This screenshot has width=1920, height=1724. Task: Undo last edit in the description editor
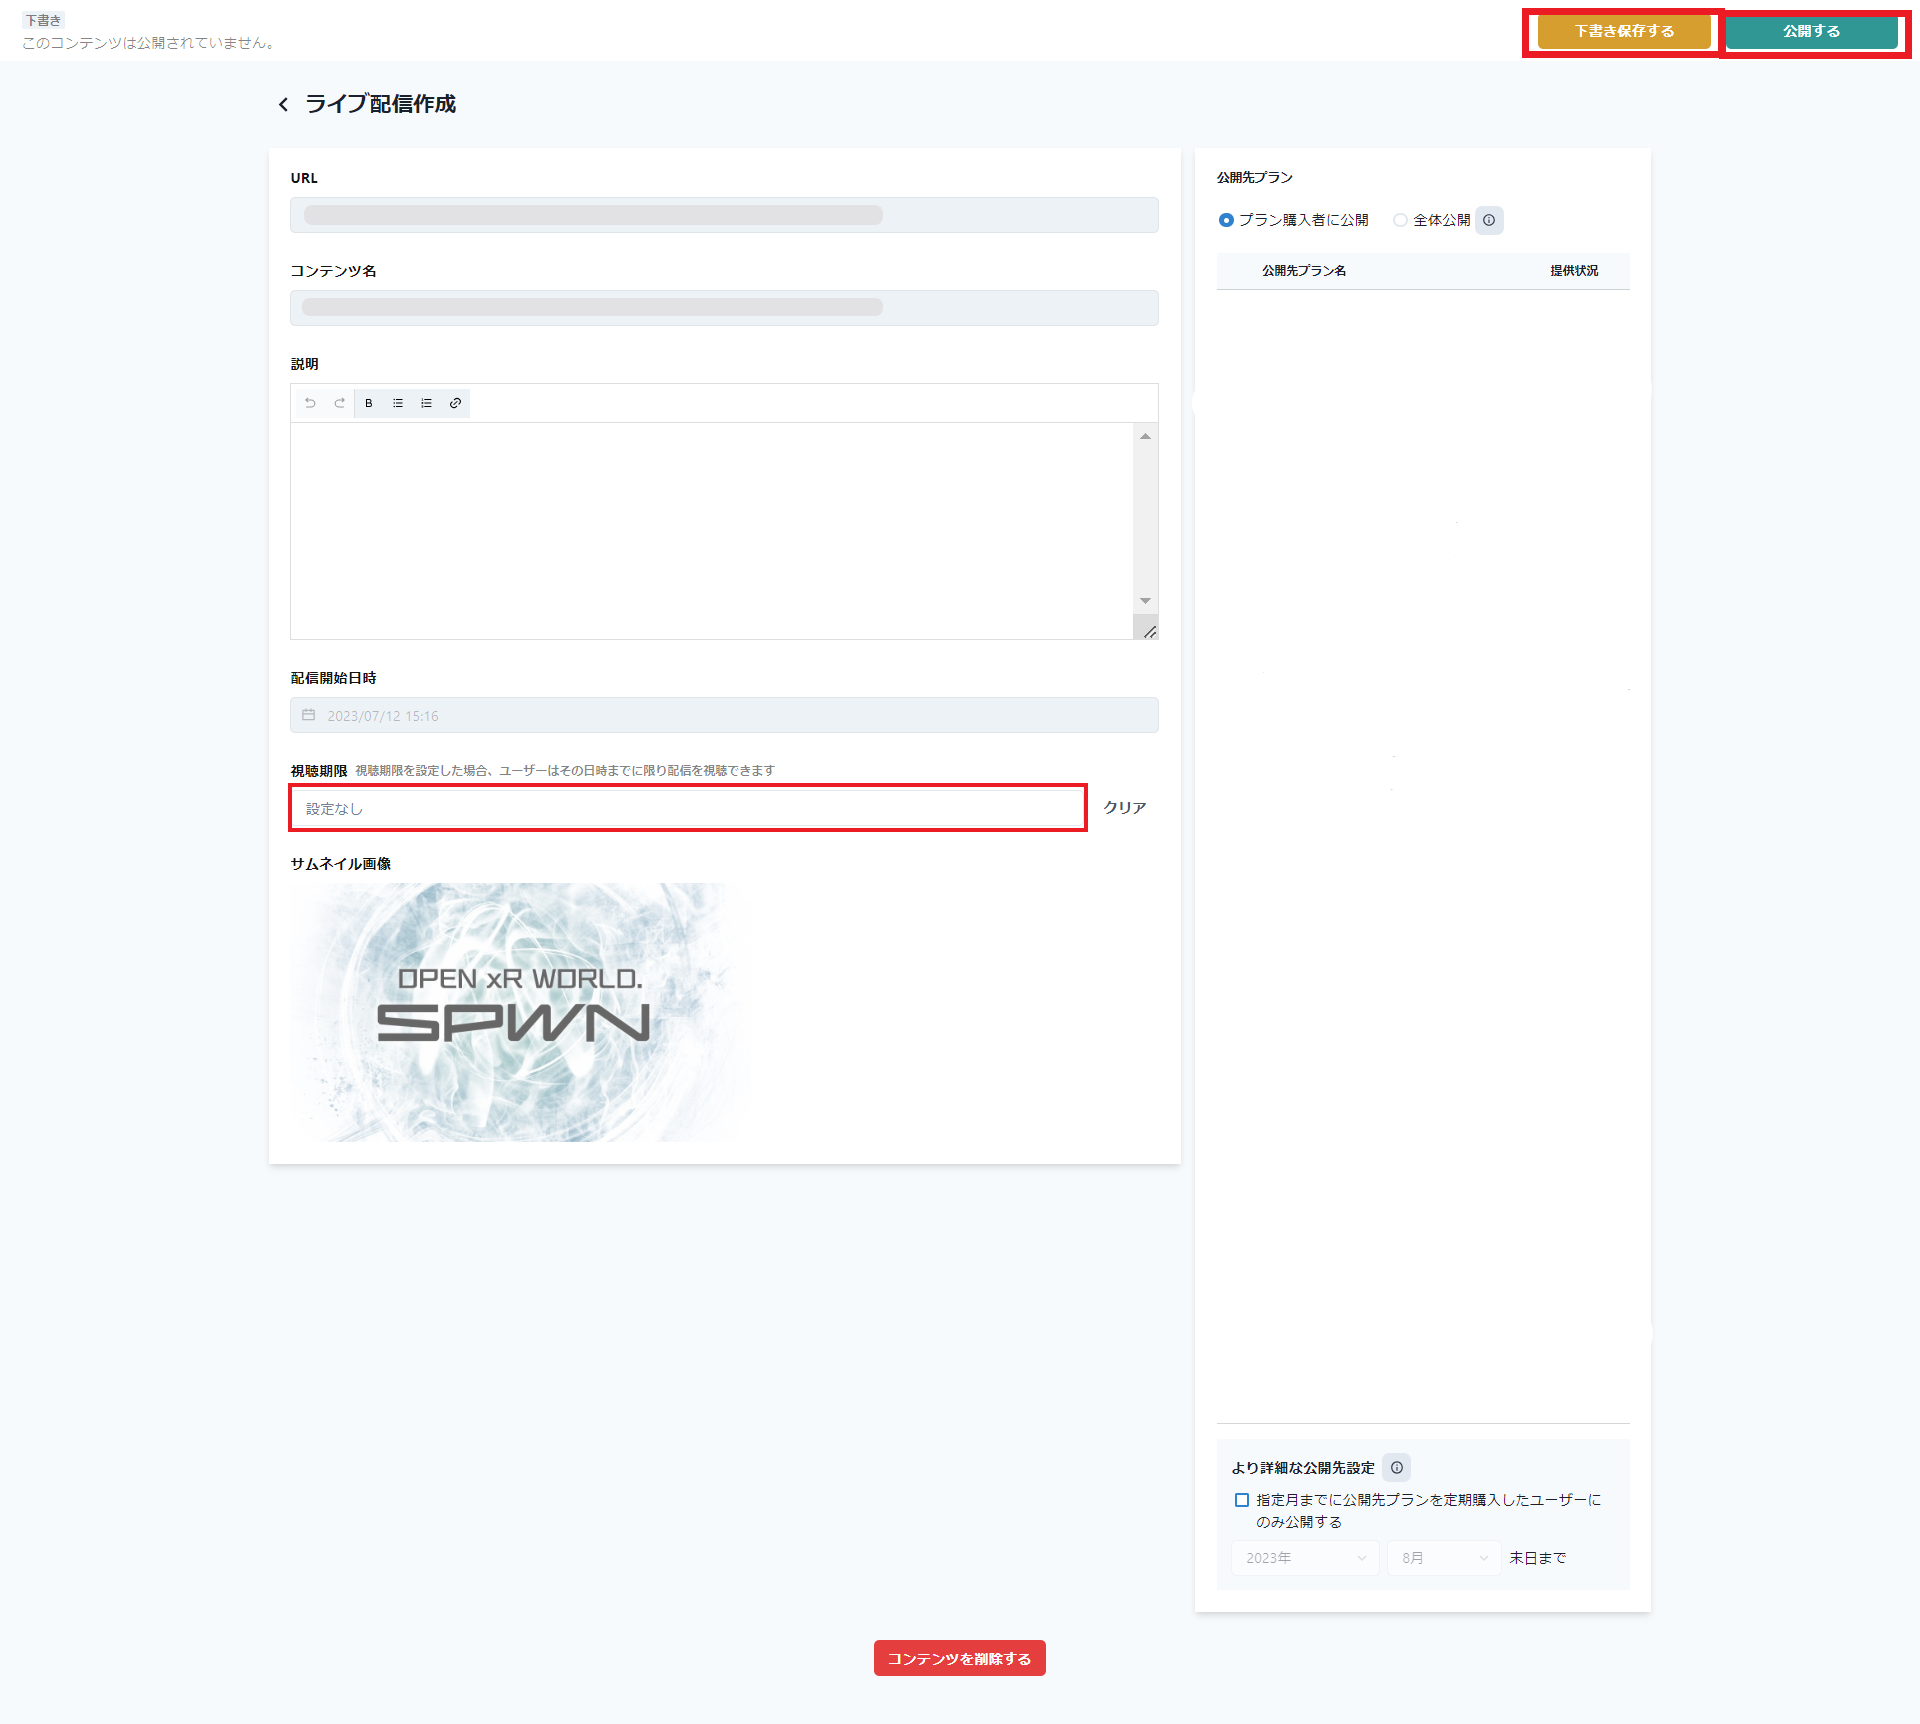310,403
